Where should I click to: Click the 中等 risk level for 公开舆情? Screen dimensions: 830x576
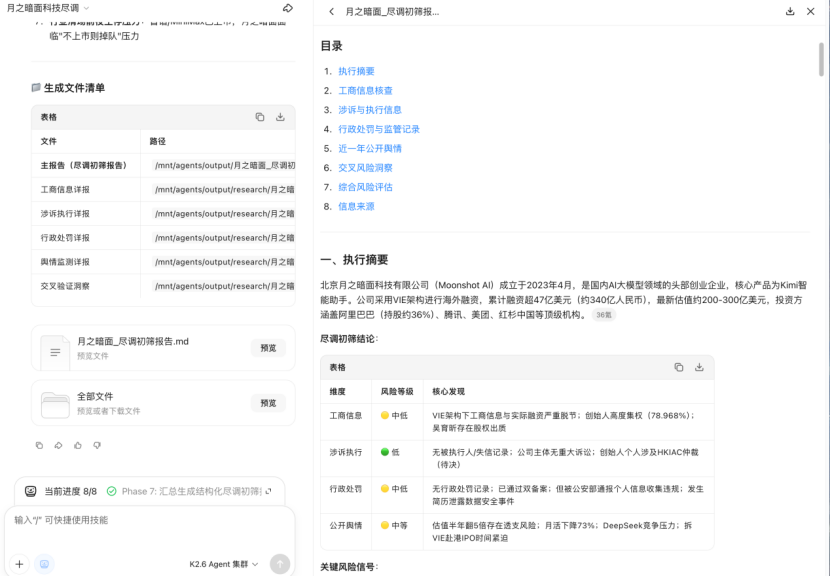click(x=394, y=525)
